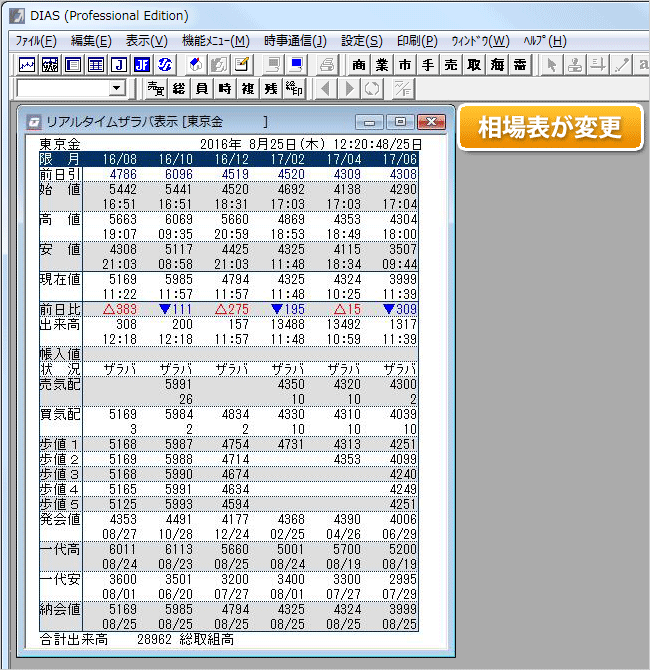Click the 海 toolbar button
This screenshot has width=650, height=670.
coord(496,65)
